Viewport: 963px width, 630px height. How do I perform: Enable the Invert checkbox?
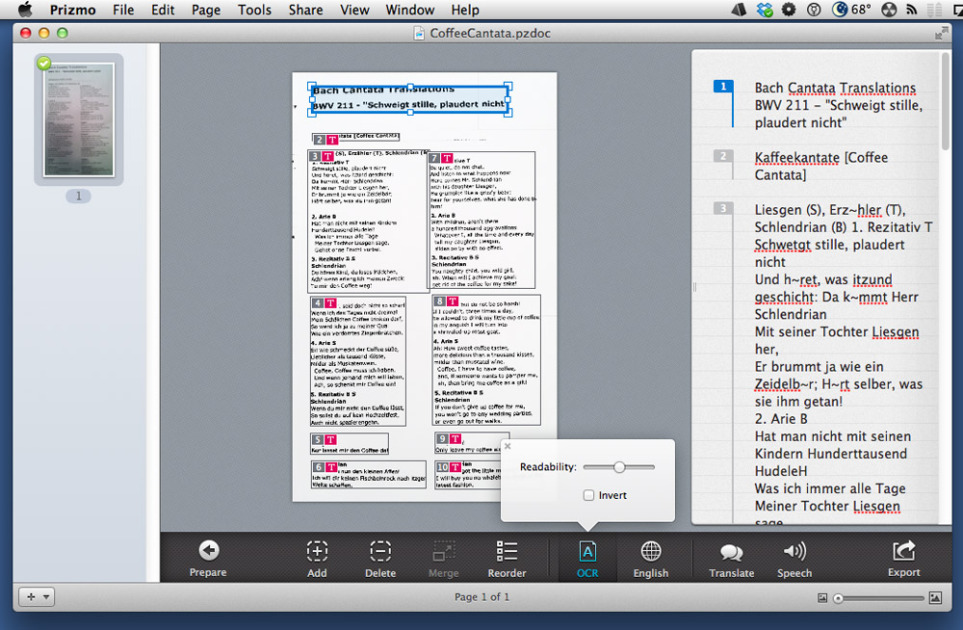(x=589, y=495)
